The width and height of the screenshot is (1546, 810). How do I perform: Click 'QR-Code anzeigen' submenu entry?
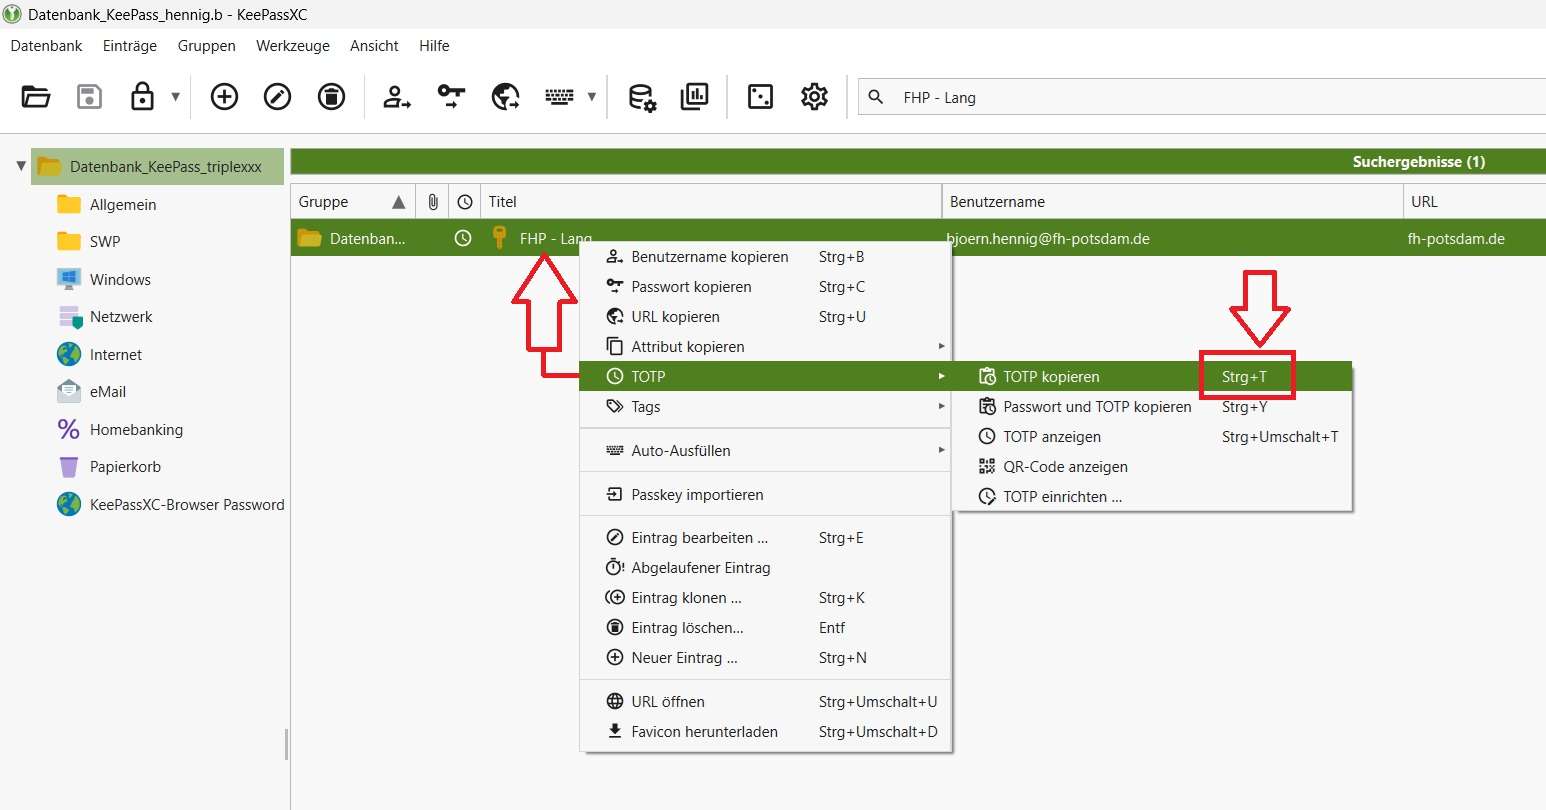point(1065,467)
